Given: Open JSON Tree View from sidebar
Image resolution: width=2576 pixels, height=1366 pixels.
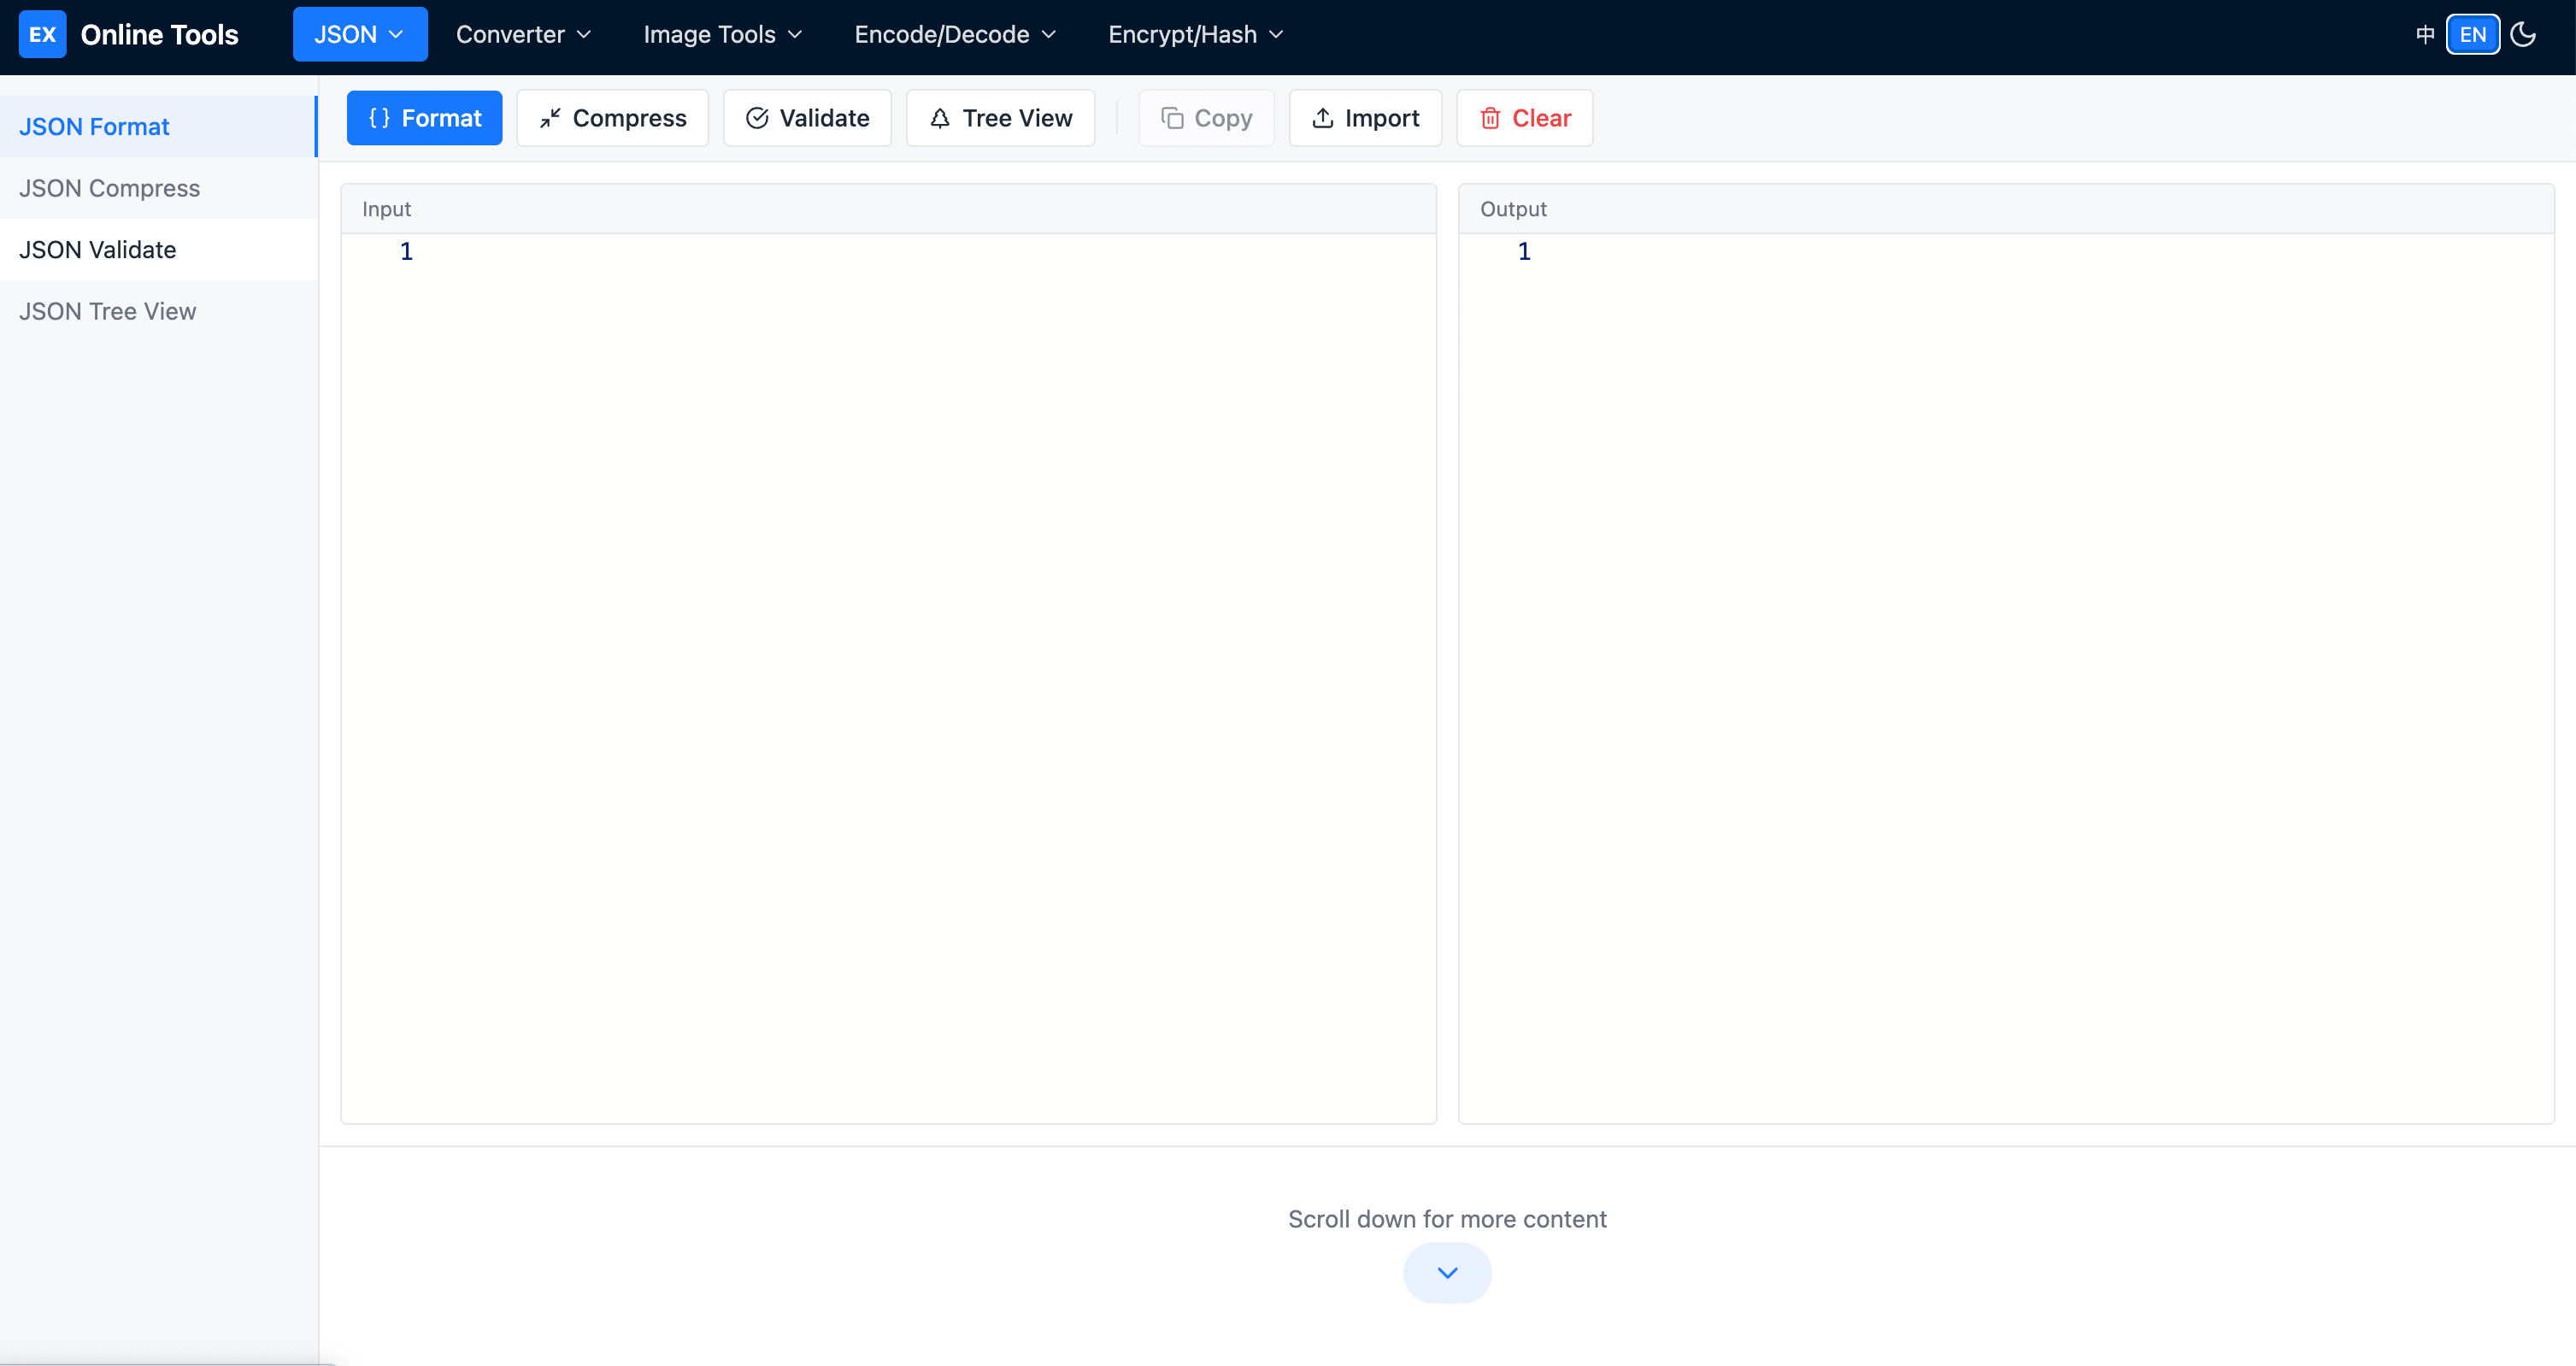Looking at the screenshot, I should (107, 311).
